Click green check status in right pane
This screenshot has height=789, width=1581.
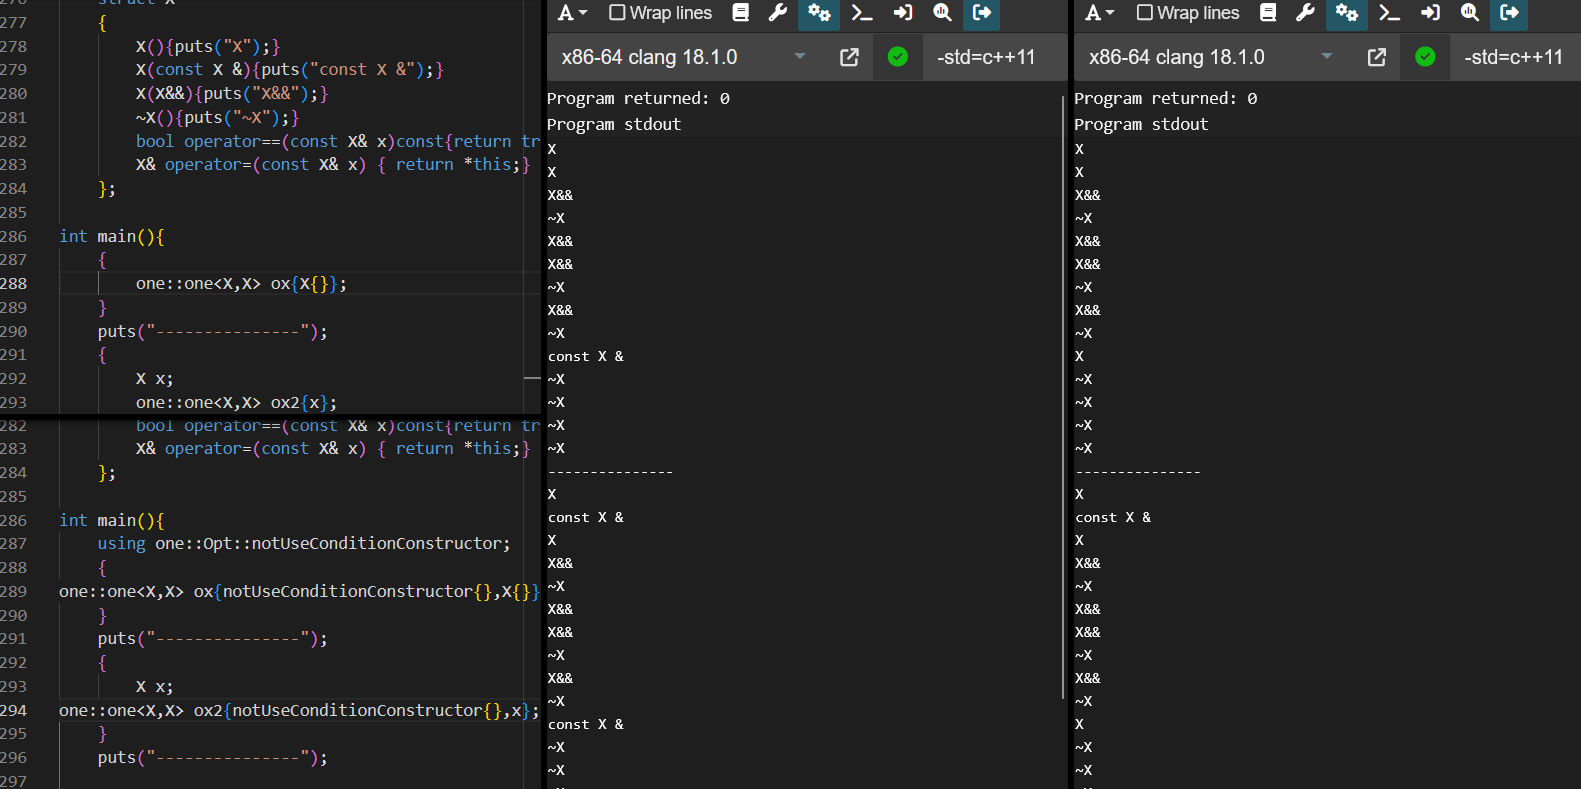(1425, 57)
